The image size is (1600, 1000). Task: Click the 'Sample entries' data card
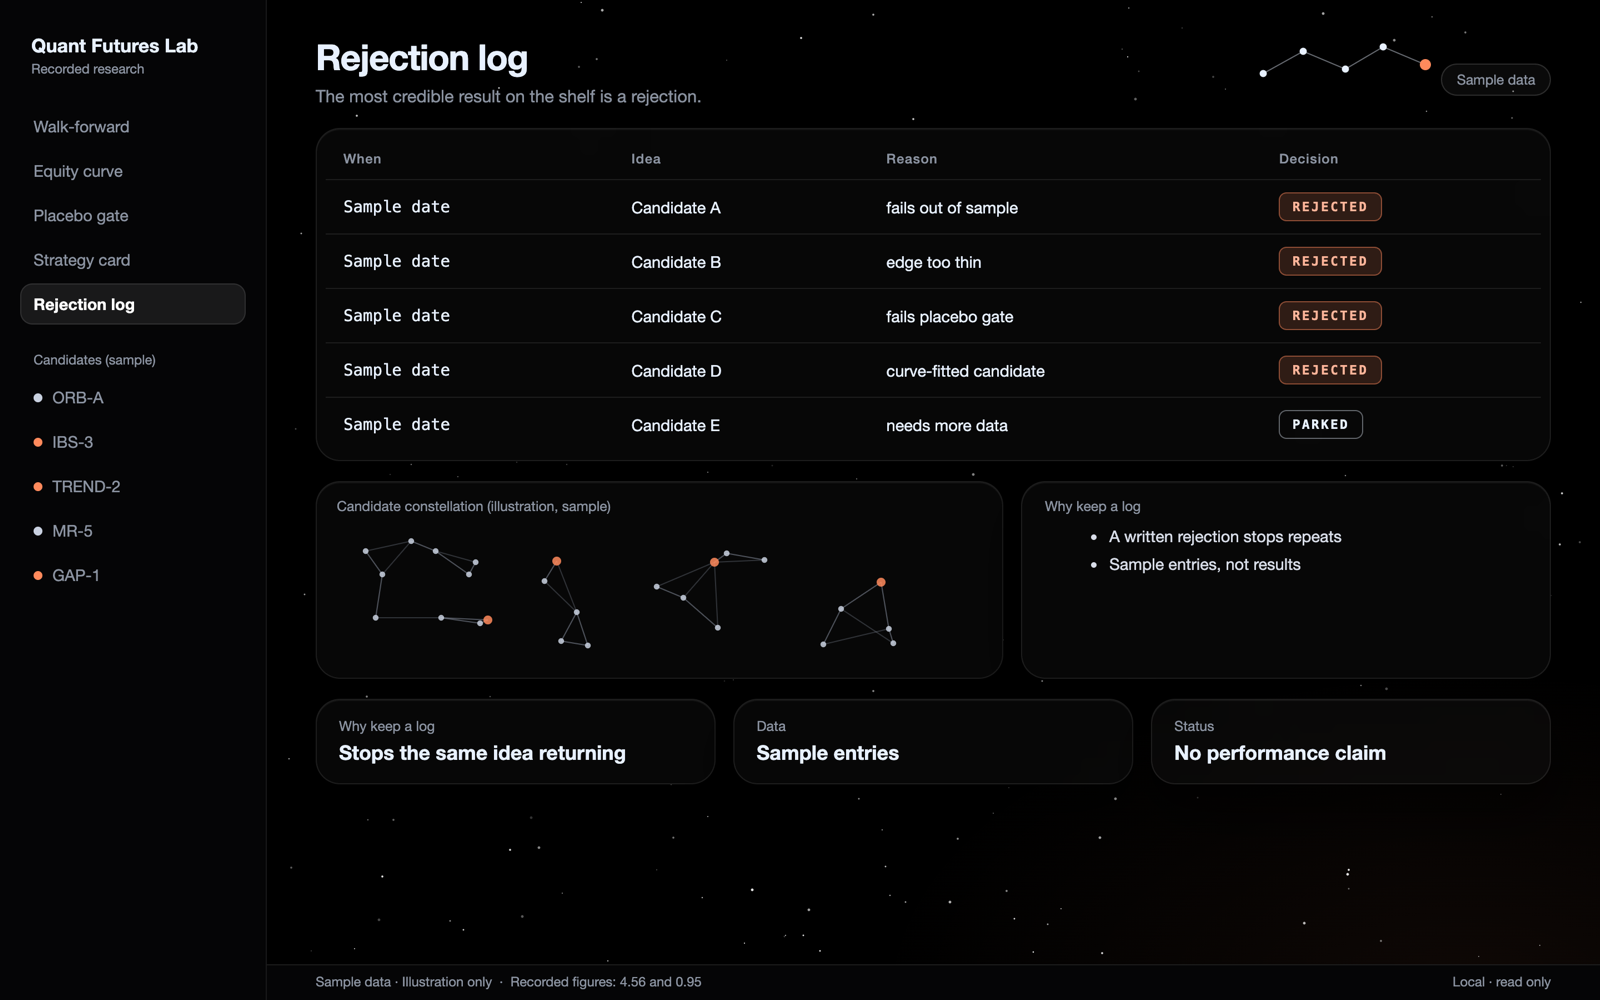click(x=933, y=742)
